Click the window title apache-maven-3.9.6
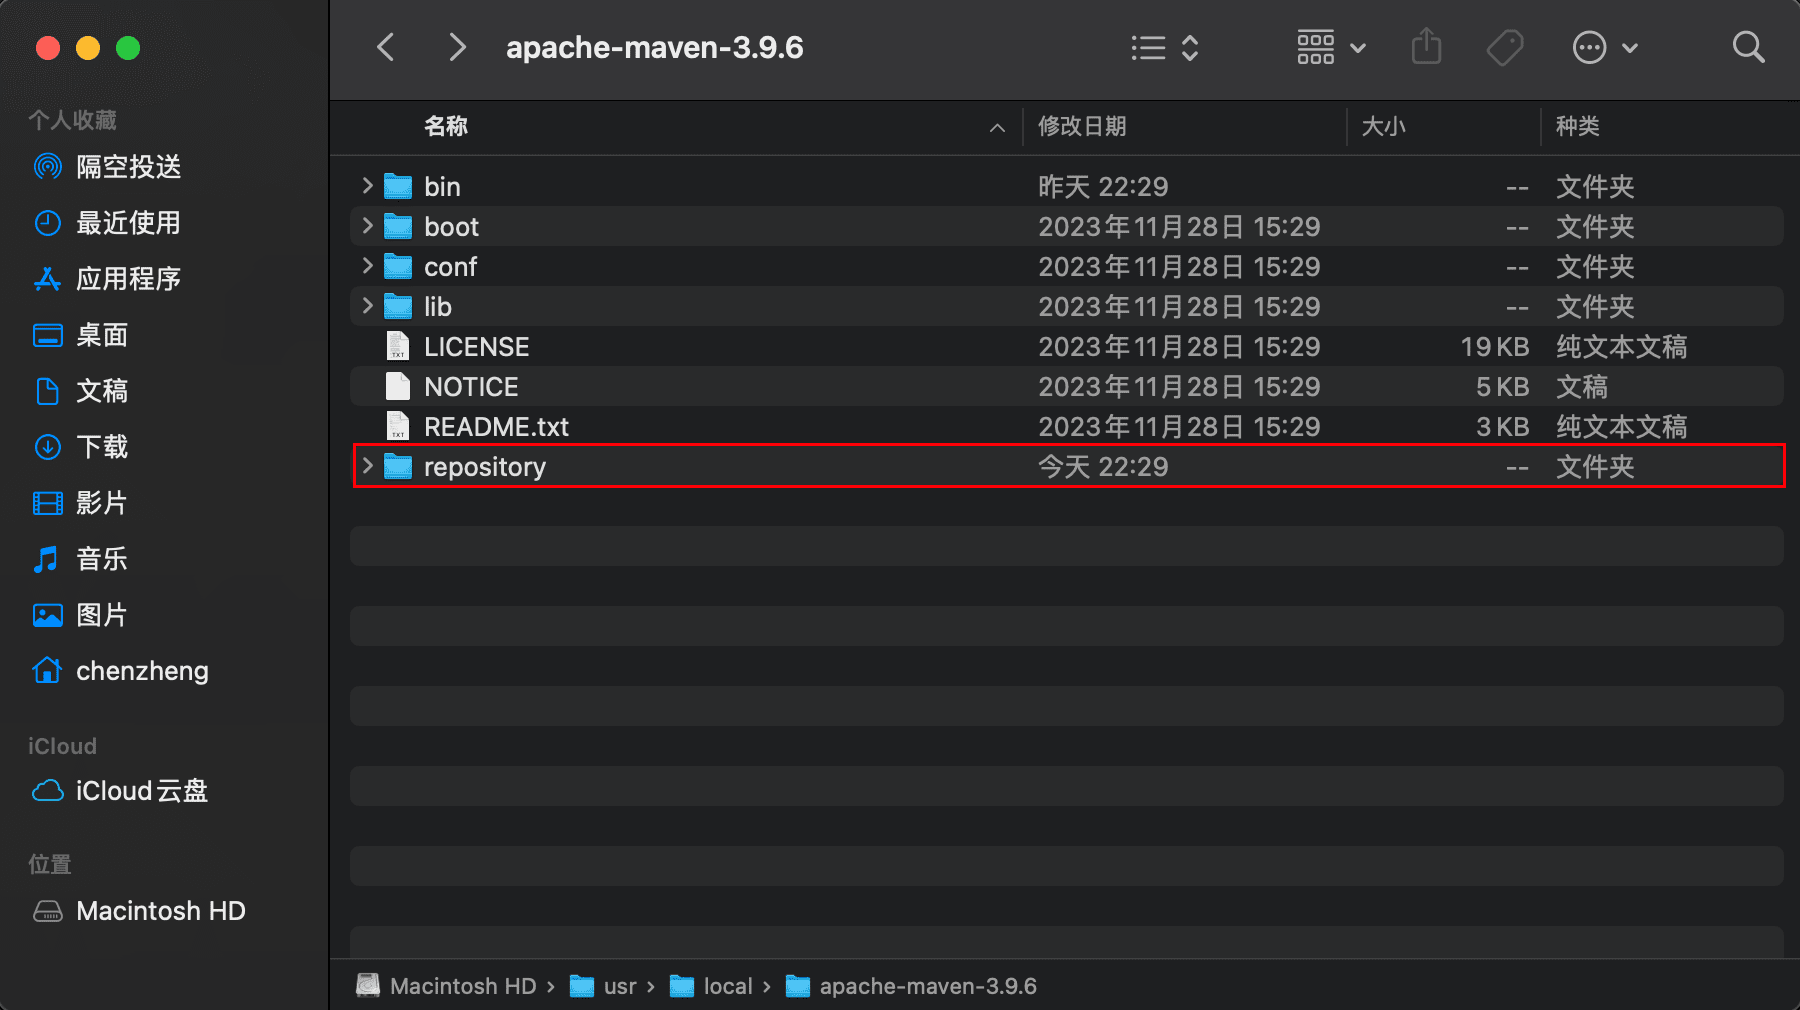 point(654,47)
